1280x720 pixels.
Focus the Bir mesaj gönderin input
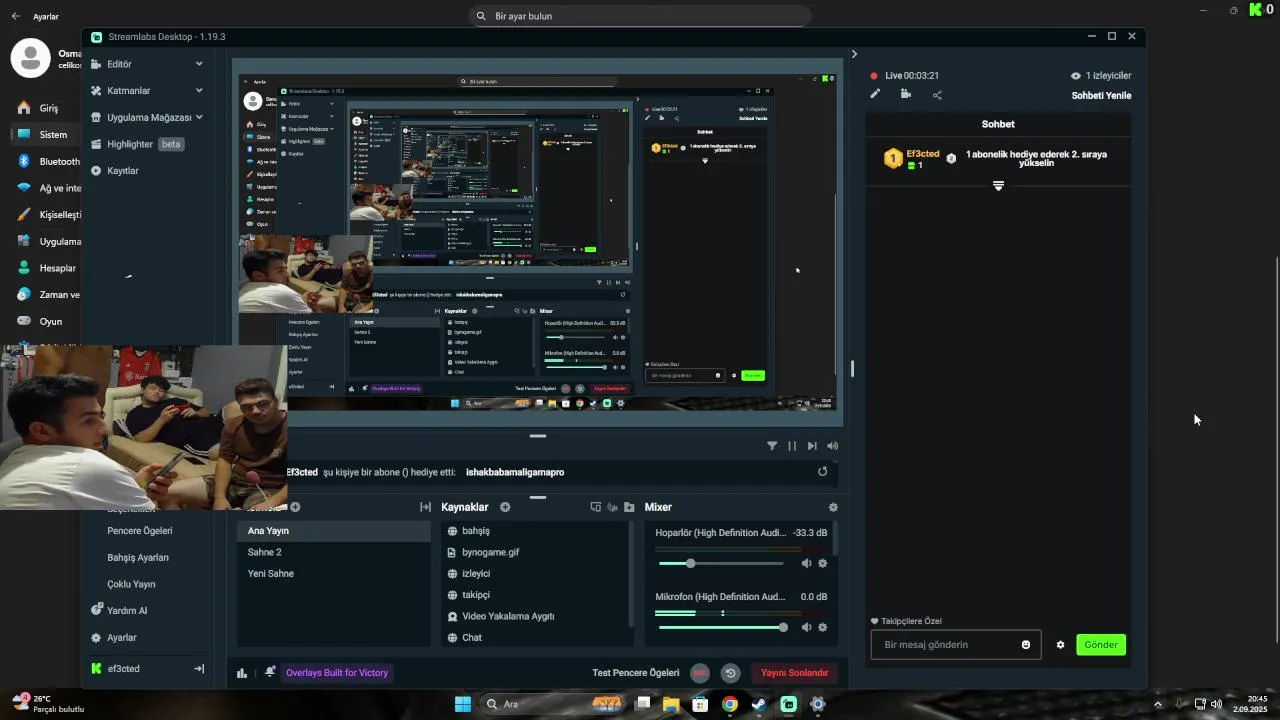click(x=955, y=645)
